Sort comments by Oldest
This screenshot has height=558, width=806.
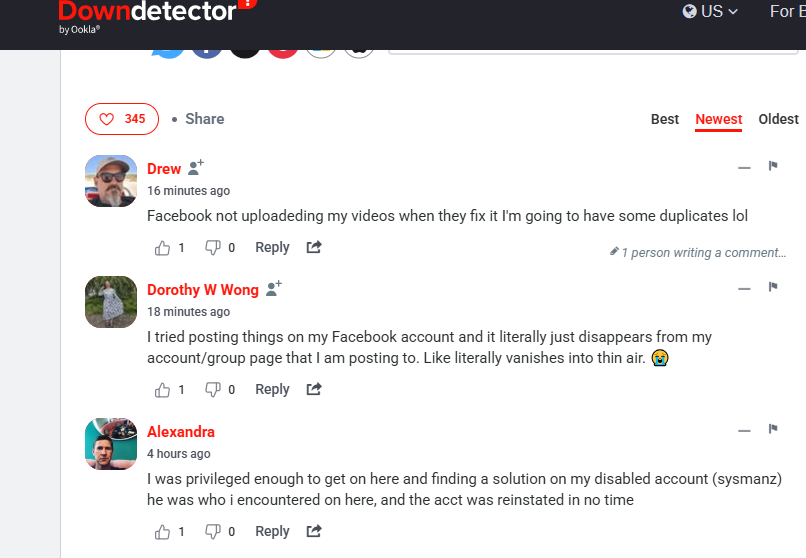778,119
